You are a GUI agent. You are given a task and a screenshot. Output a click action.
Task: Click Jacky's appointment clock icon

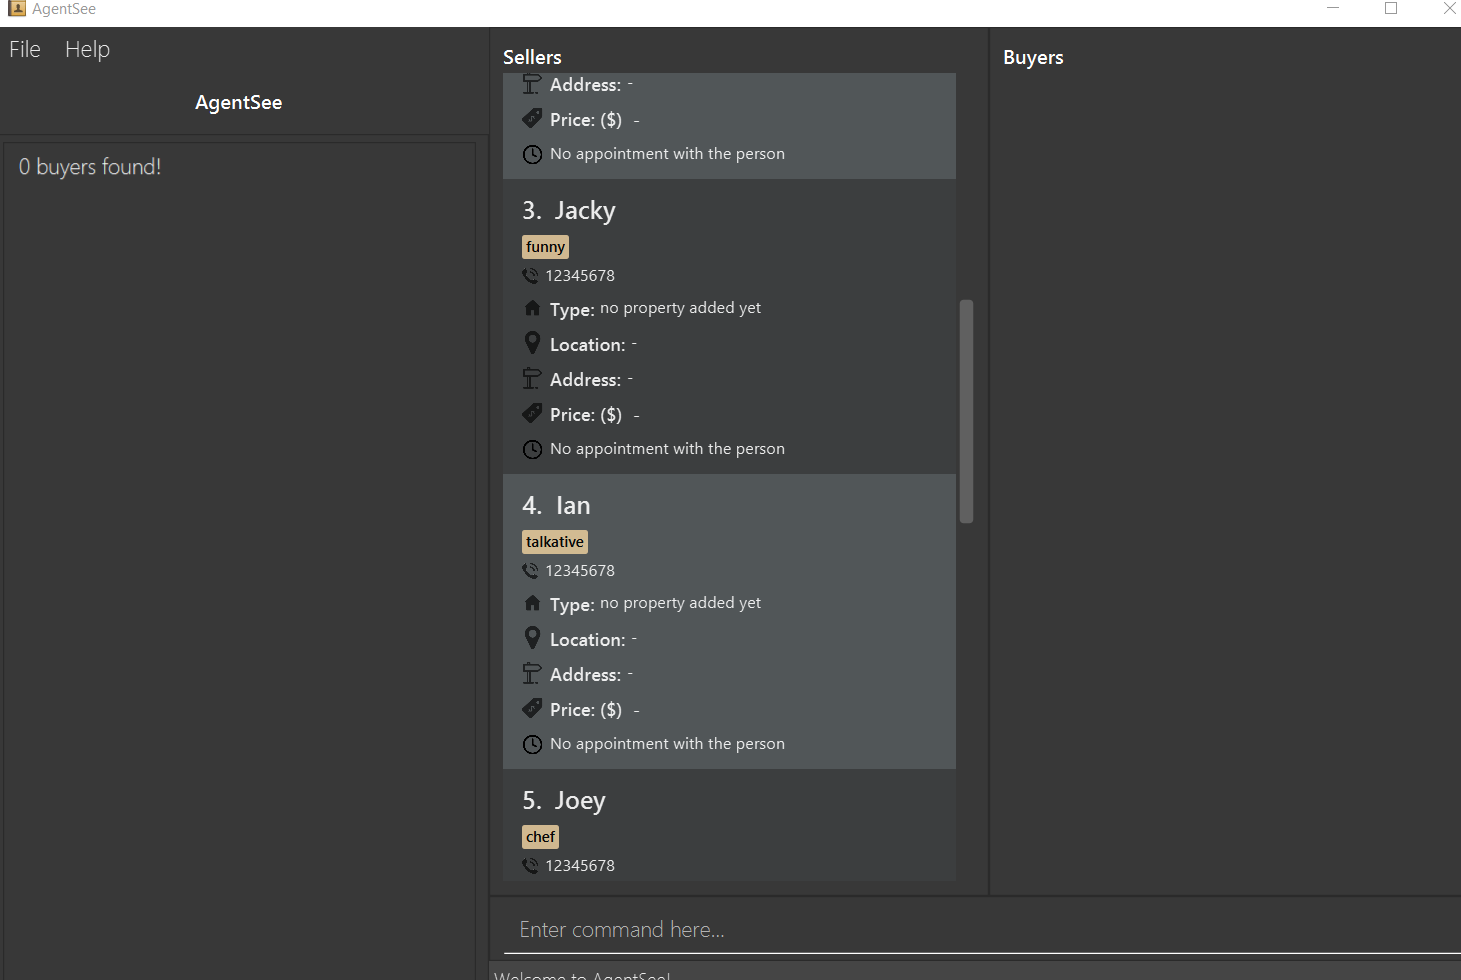[532, 449]
